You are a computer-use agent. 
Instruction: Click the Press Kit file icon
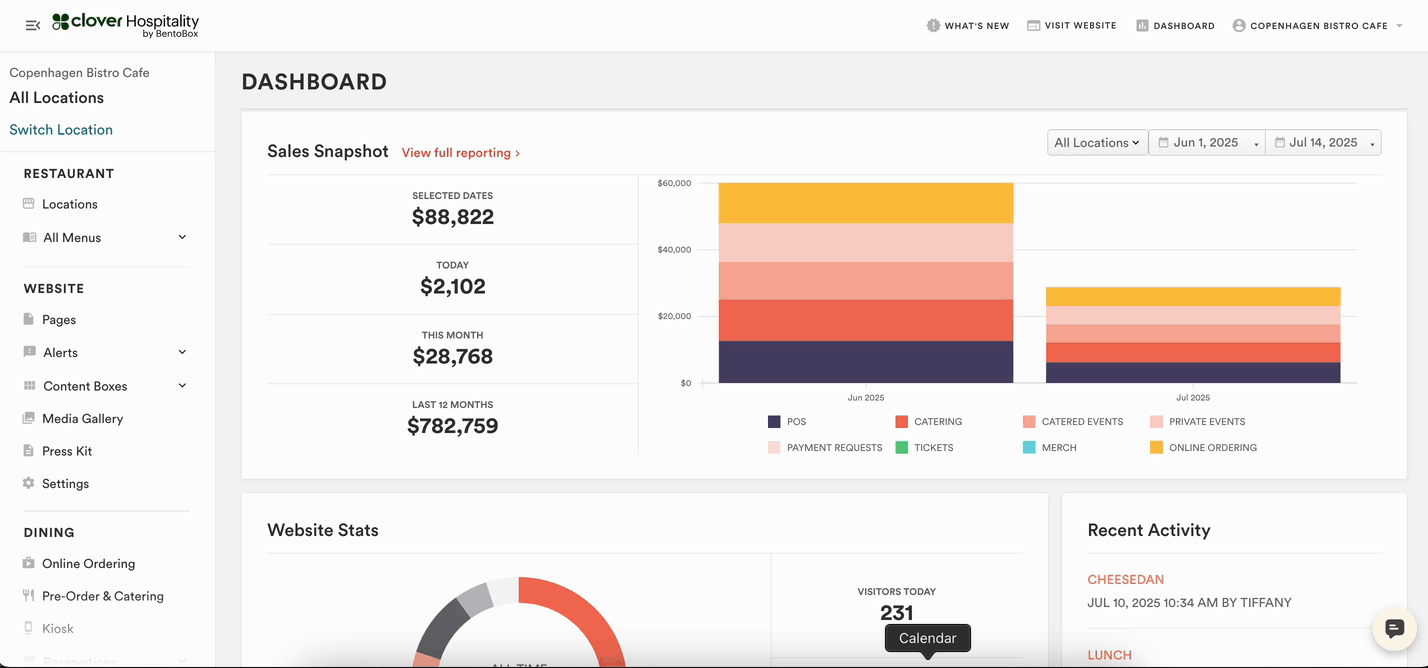[28, 451]
